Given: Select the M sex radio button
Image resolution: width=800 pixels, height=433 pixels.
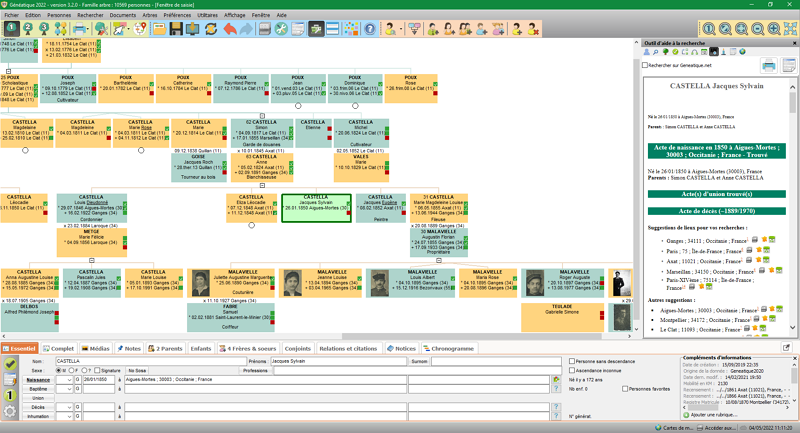Looking at the screenshot, I should (x=59, y=370).
